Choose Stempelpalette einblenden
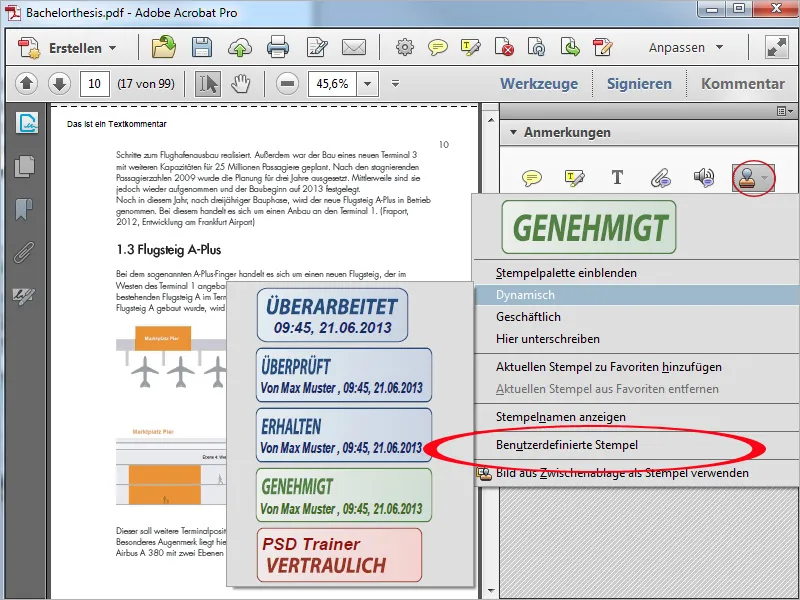The width and height of the screenshot is (800, 600). pos(637,273)
